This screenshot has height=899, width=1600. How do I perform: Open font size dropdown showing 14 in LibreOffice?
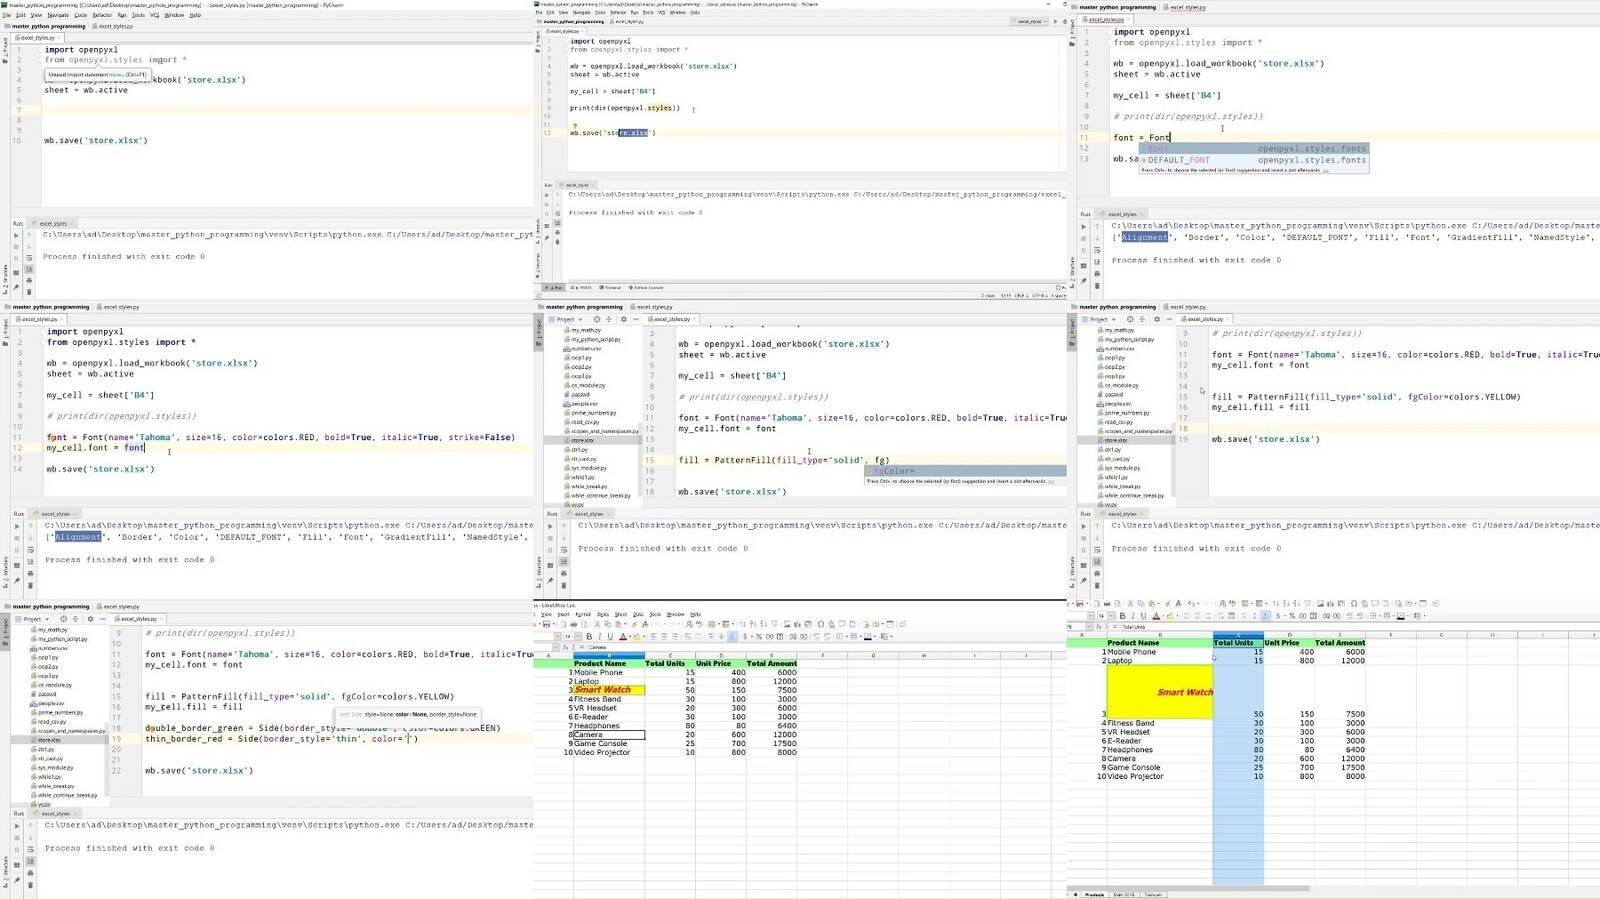click(x=578, y=636)
